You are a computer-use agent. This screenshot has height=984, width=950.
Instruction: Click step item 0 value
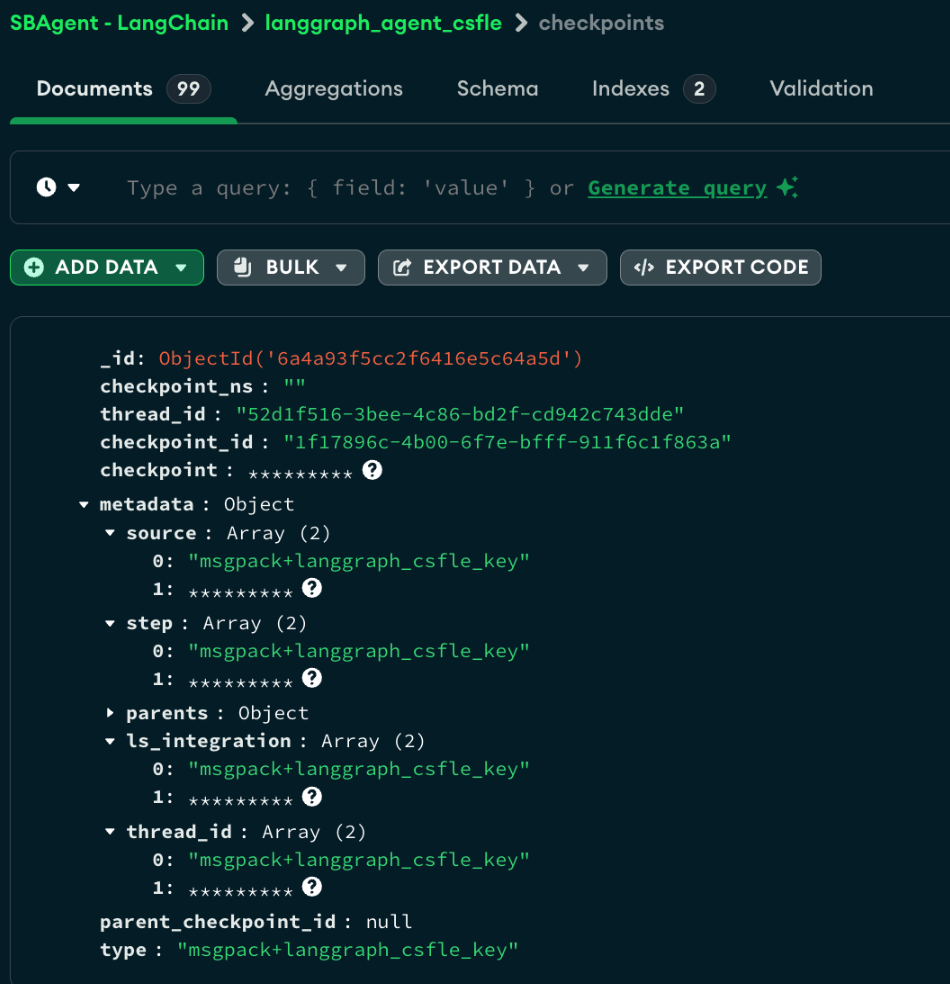(x=359, y=651)
